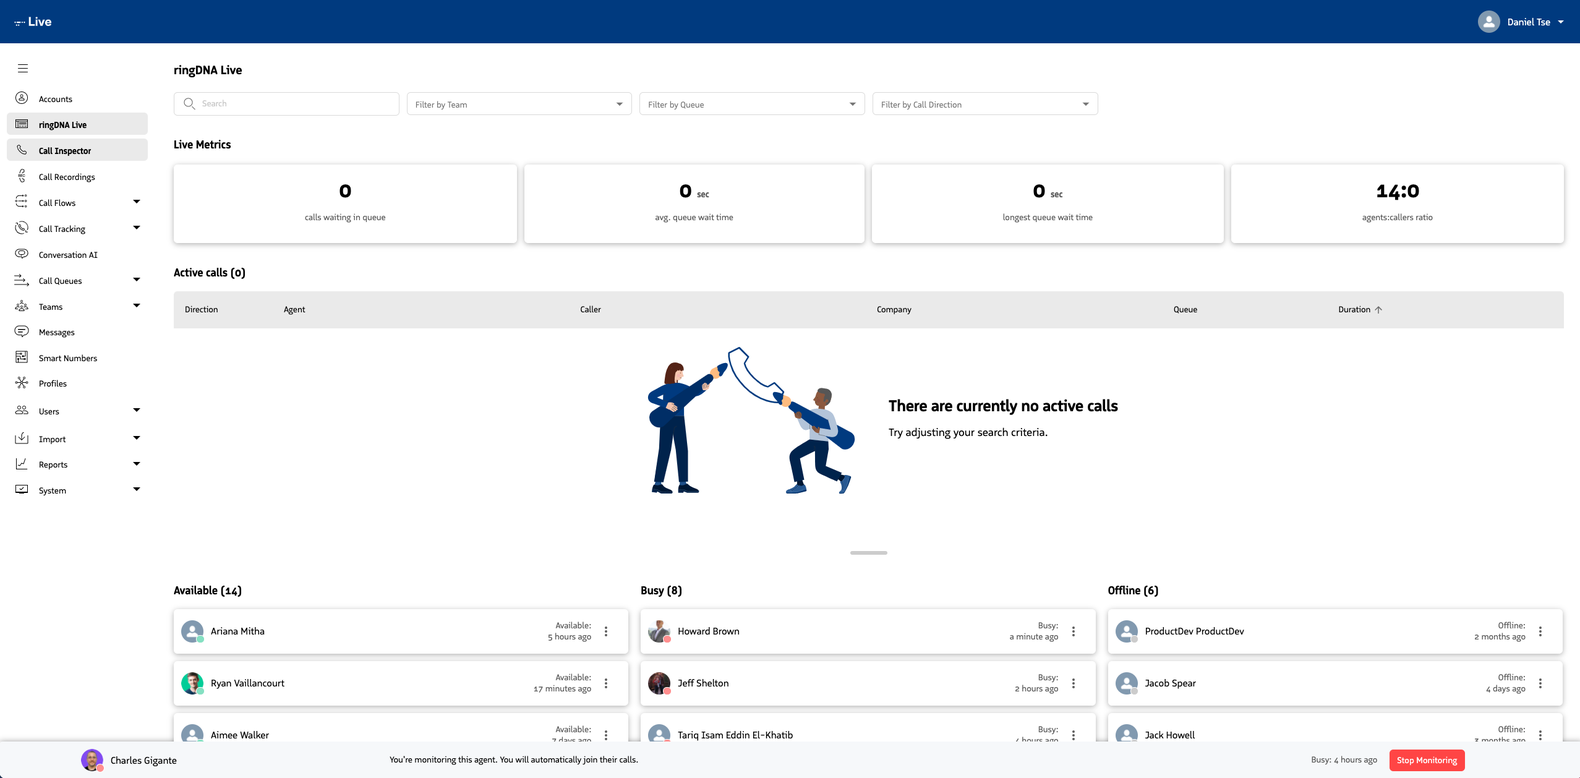Toggle the hamburger sidebar menu
Viewport: 1580px width, 778px height.
22,69
